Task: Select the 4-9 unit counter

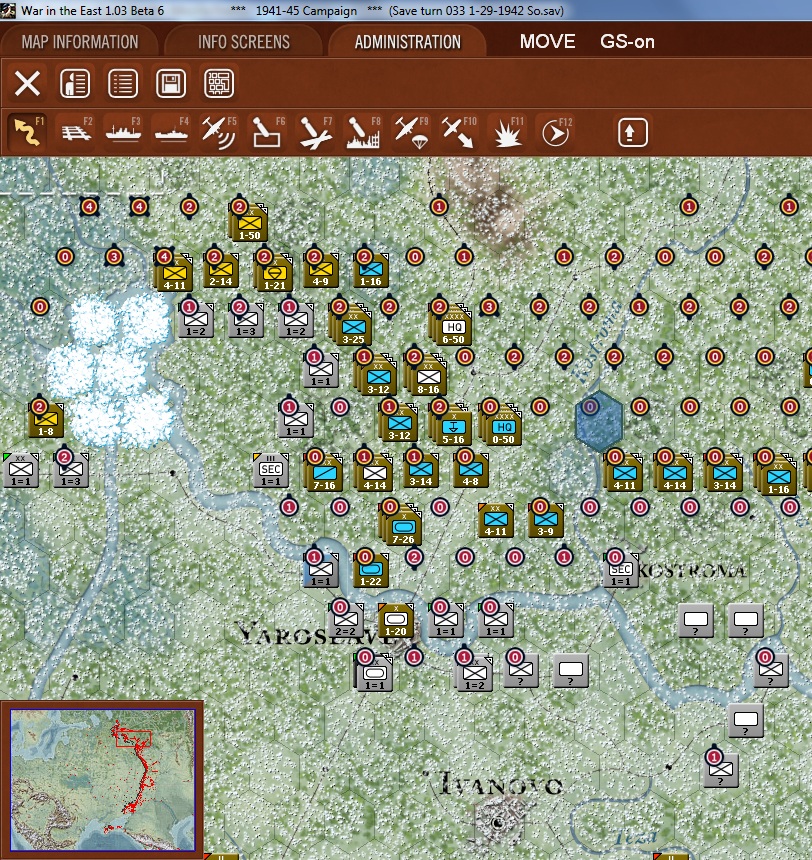Action: (x=320, y=270)
